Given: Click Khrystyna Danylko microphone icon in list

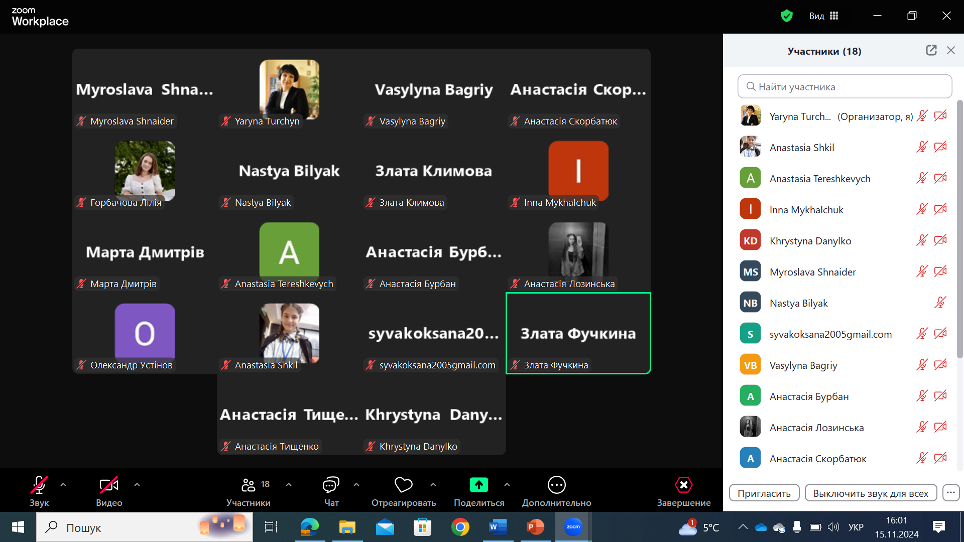Looking at the screenshot, I should [922, 240].
